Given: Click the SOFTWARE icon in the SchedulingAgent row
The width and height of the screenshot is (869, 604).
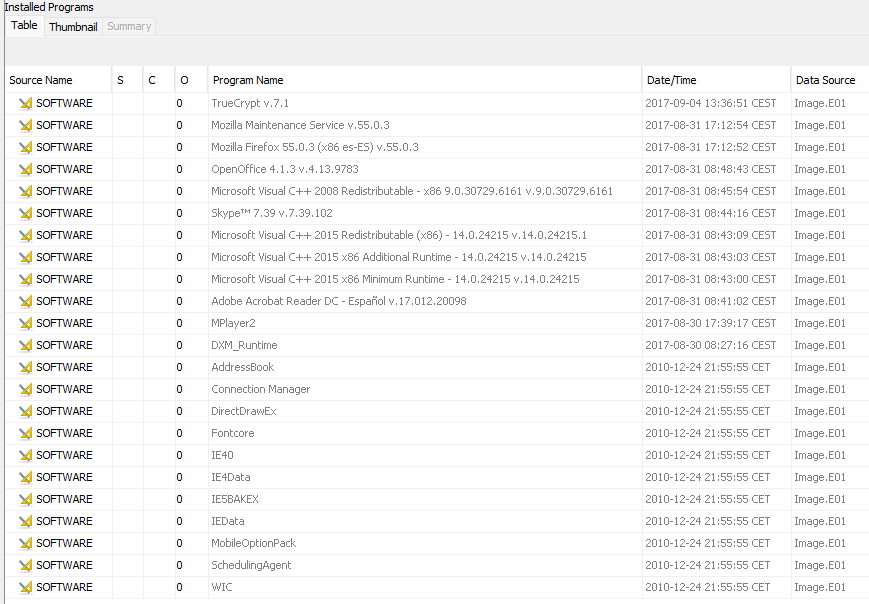Looking at the screenshot, I should pos(25,565).
